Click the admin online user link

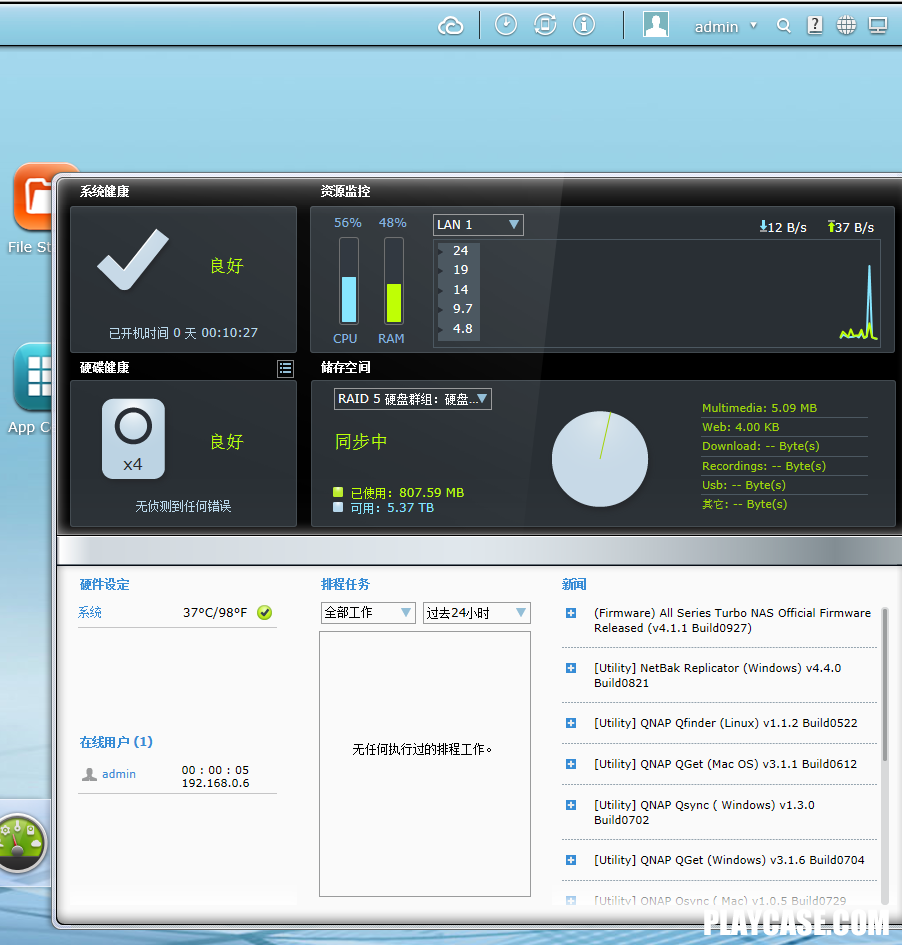pos(119,774)
